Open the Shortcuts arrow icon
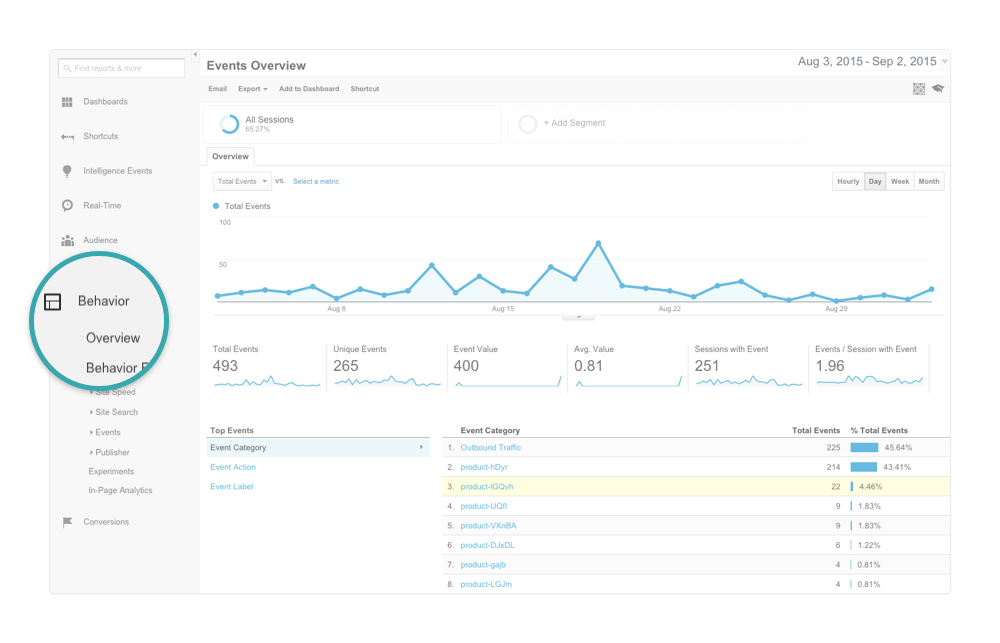1000x643 pixels. tap(67, 137)
